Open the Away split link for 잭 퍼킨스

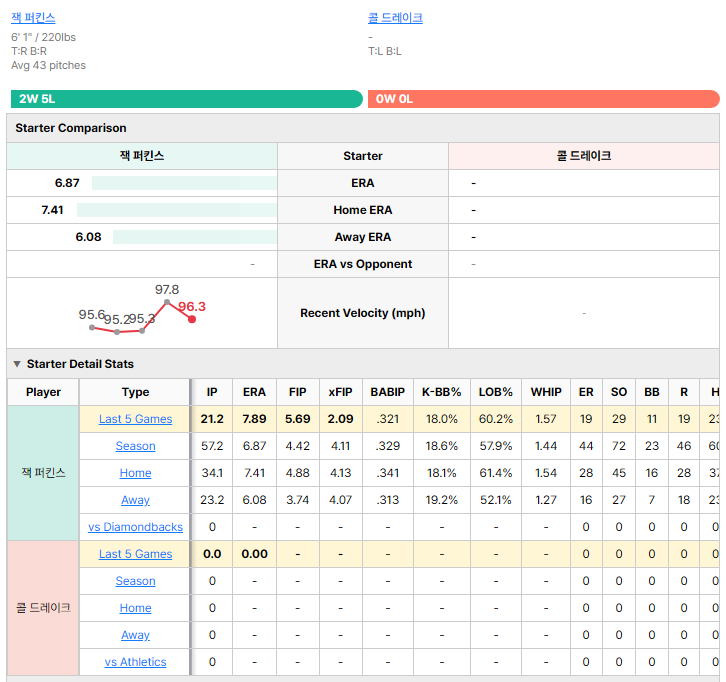pos(135,500)
